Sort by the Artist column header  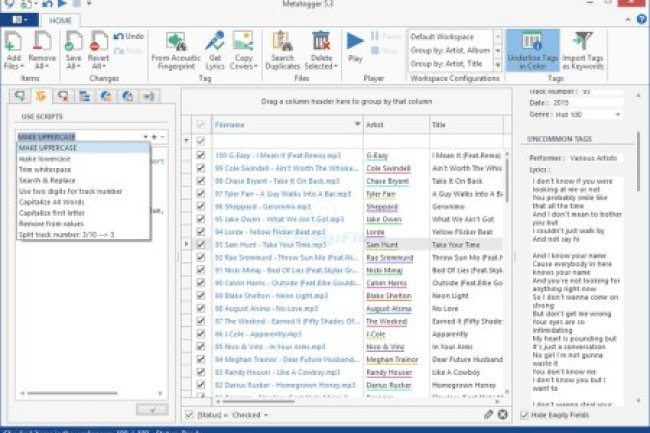pyautogui.click(x=396, y=124)
